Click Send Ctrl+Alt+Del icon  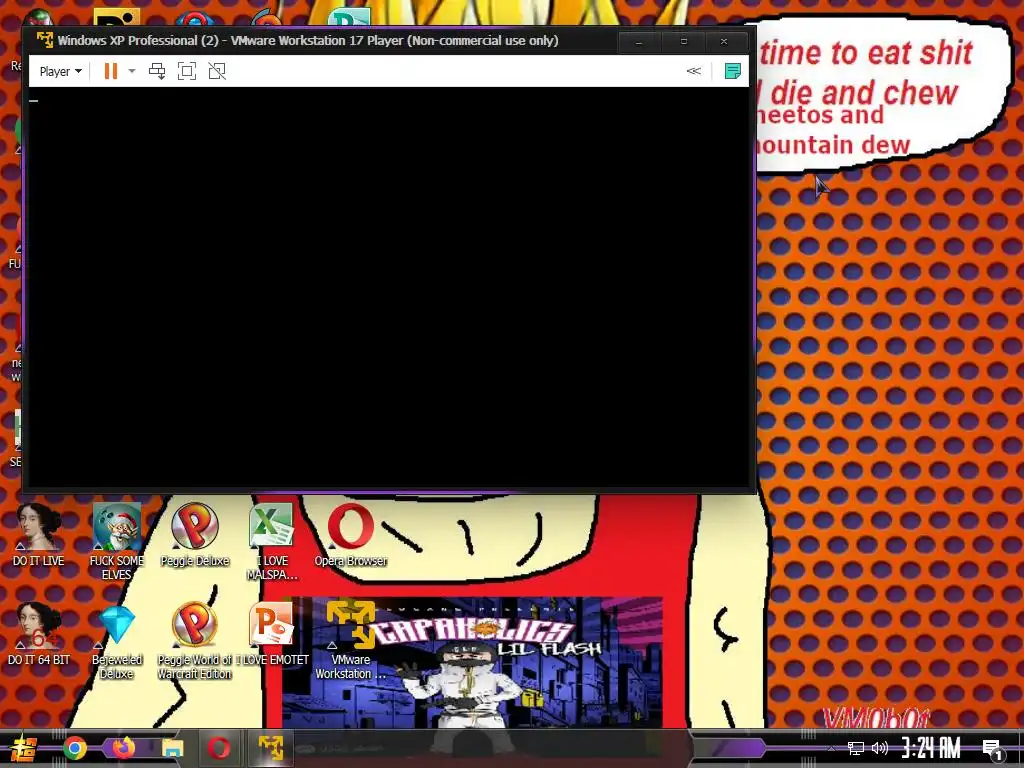pyautogui.click(x=157, y=71)
